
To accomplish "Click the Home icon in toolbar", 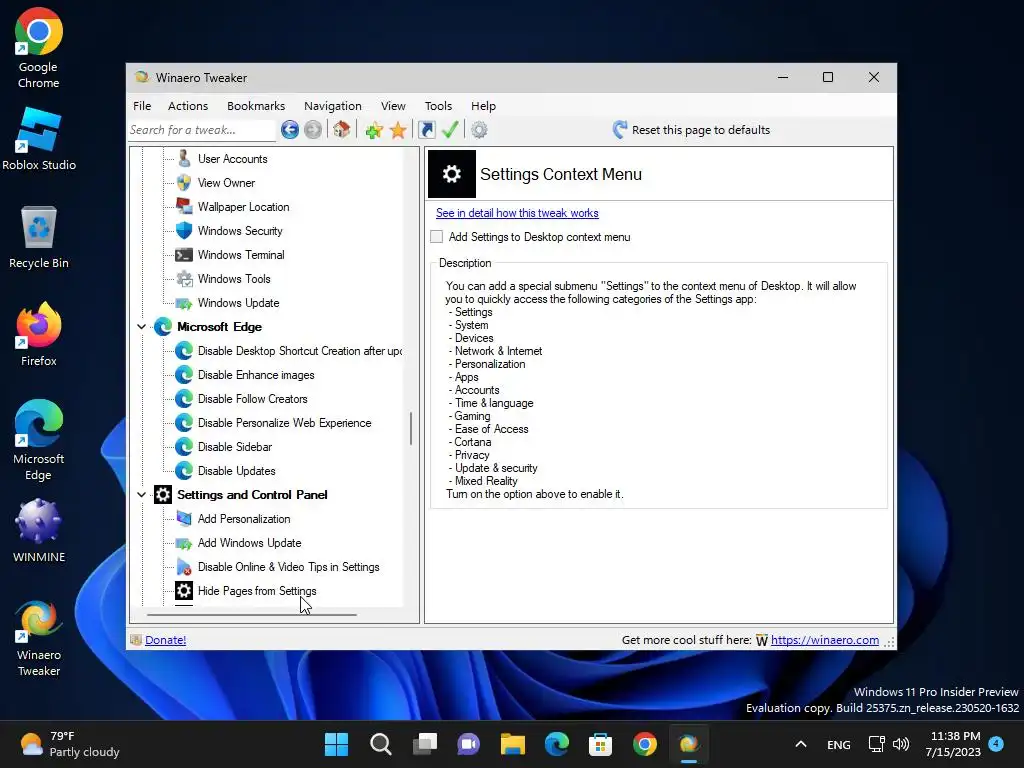I will click(x=341, y=130).
